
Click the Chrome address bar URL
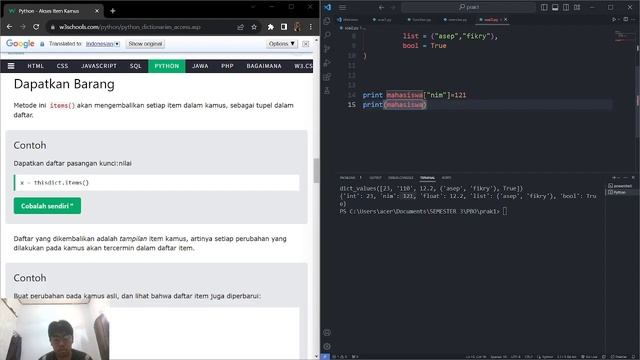tap(130, 27)
